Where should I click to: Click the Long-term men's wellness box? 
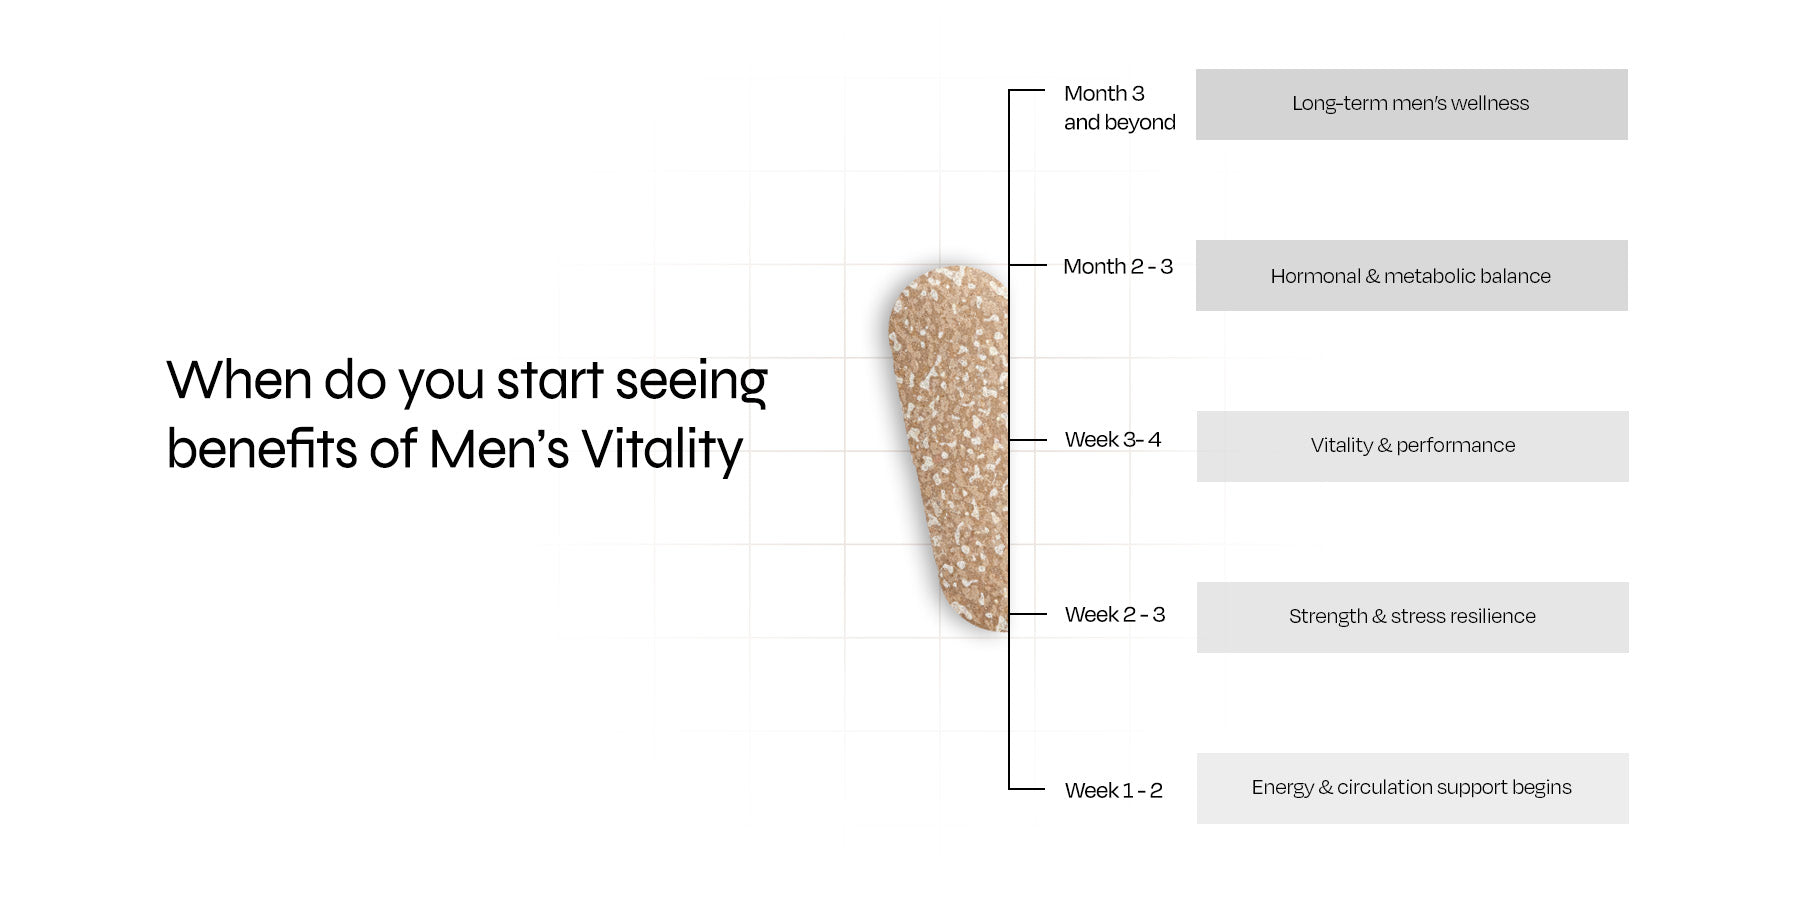pyautogui.click(x=1411, y=104)
